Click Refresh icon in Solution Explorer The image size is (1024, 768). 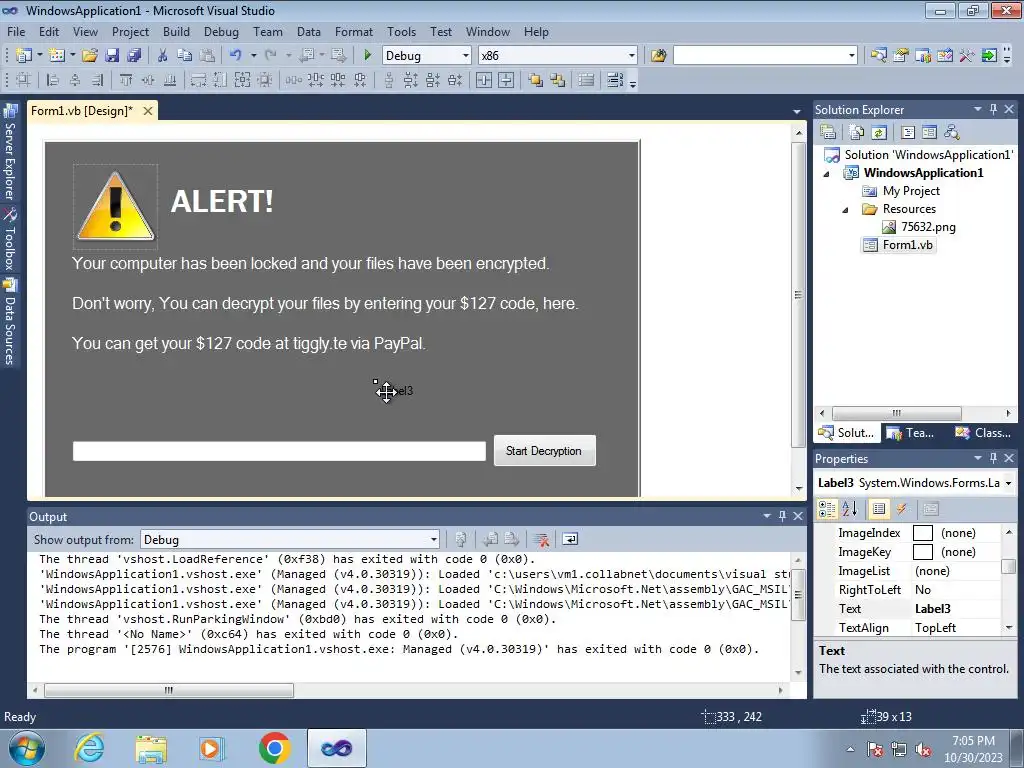pyautogui.click(x=879, y=133)
